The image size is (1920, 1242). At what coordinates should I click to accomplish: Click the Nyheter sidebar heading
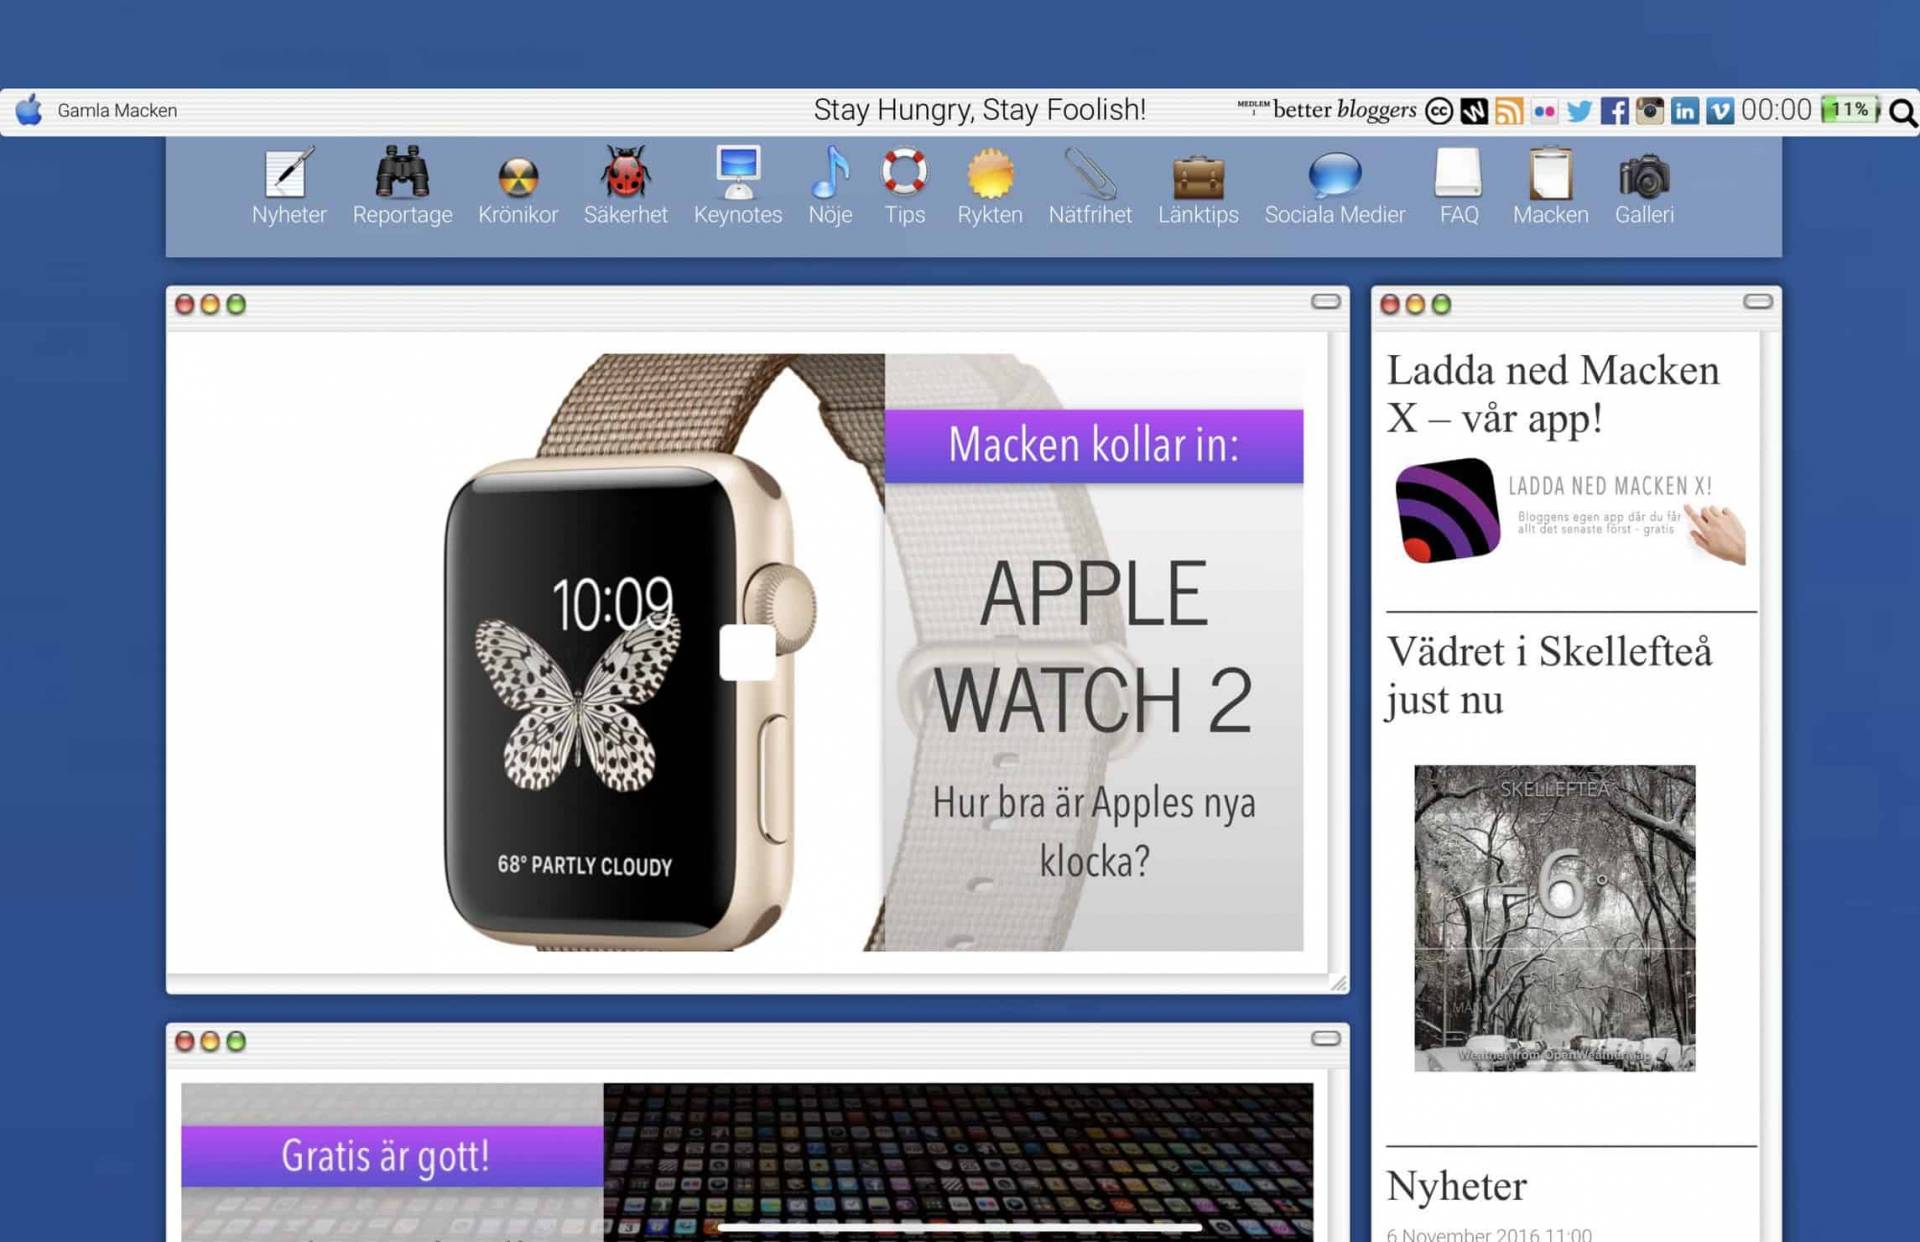1456,1186
